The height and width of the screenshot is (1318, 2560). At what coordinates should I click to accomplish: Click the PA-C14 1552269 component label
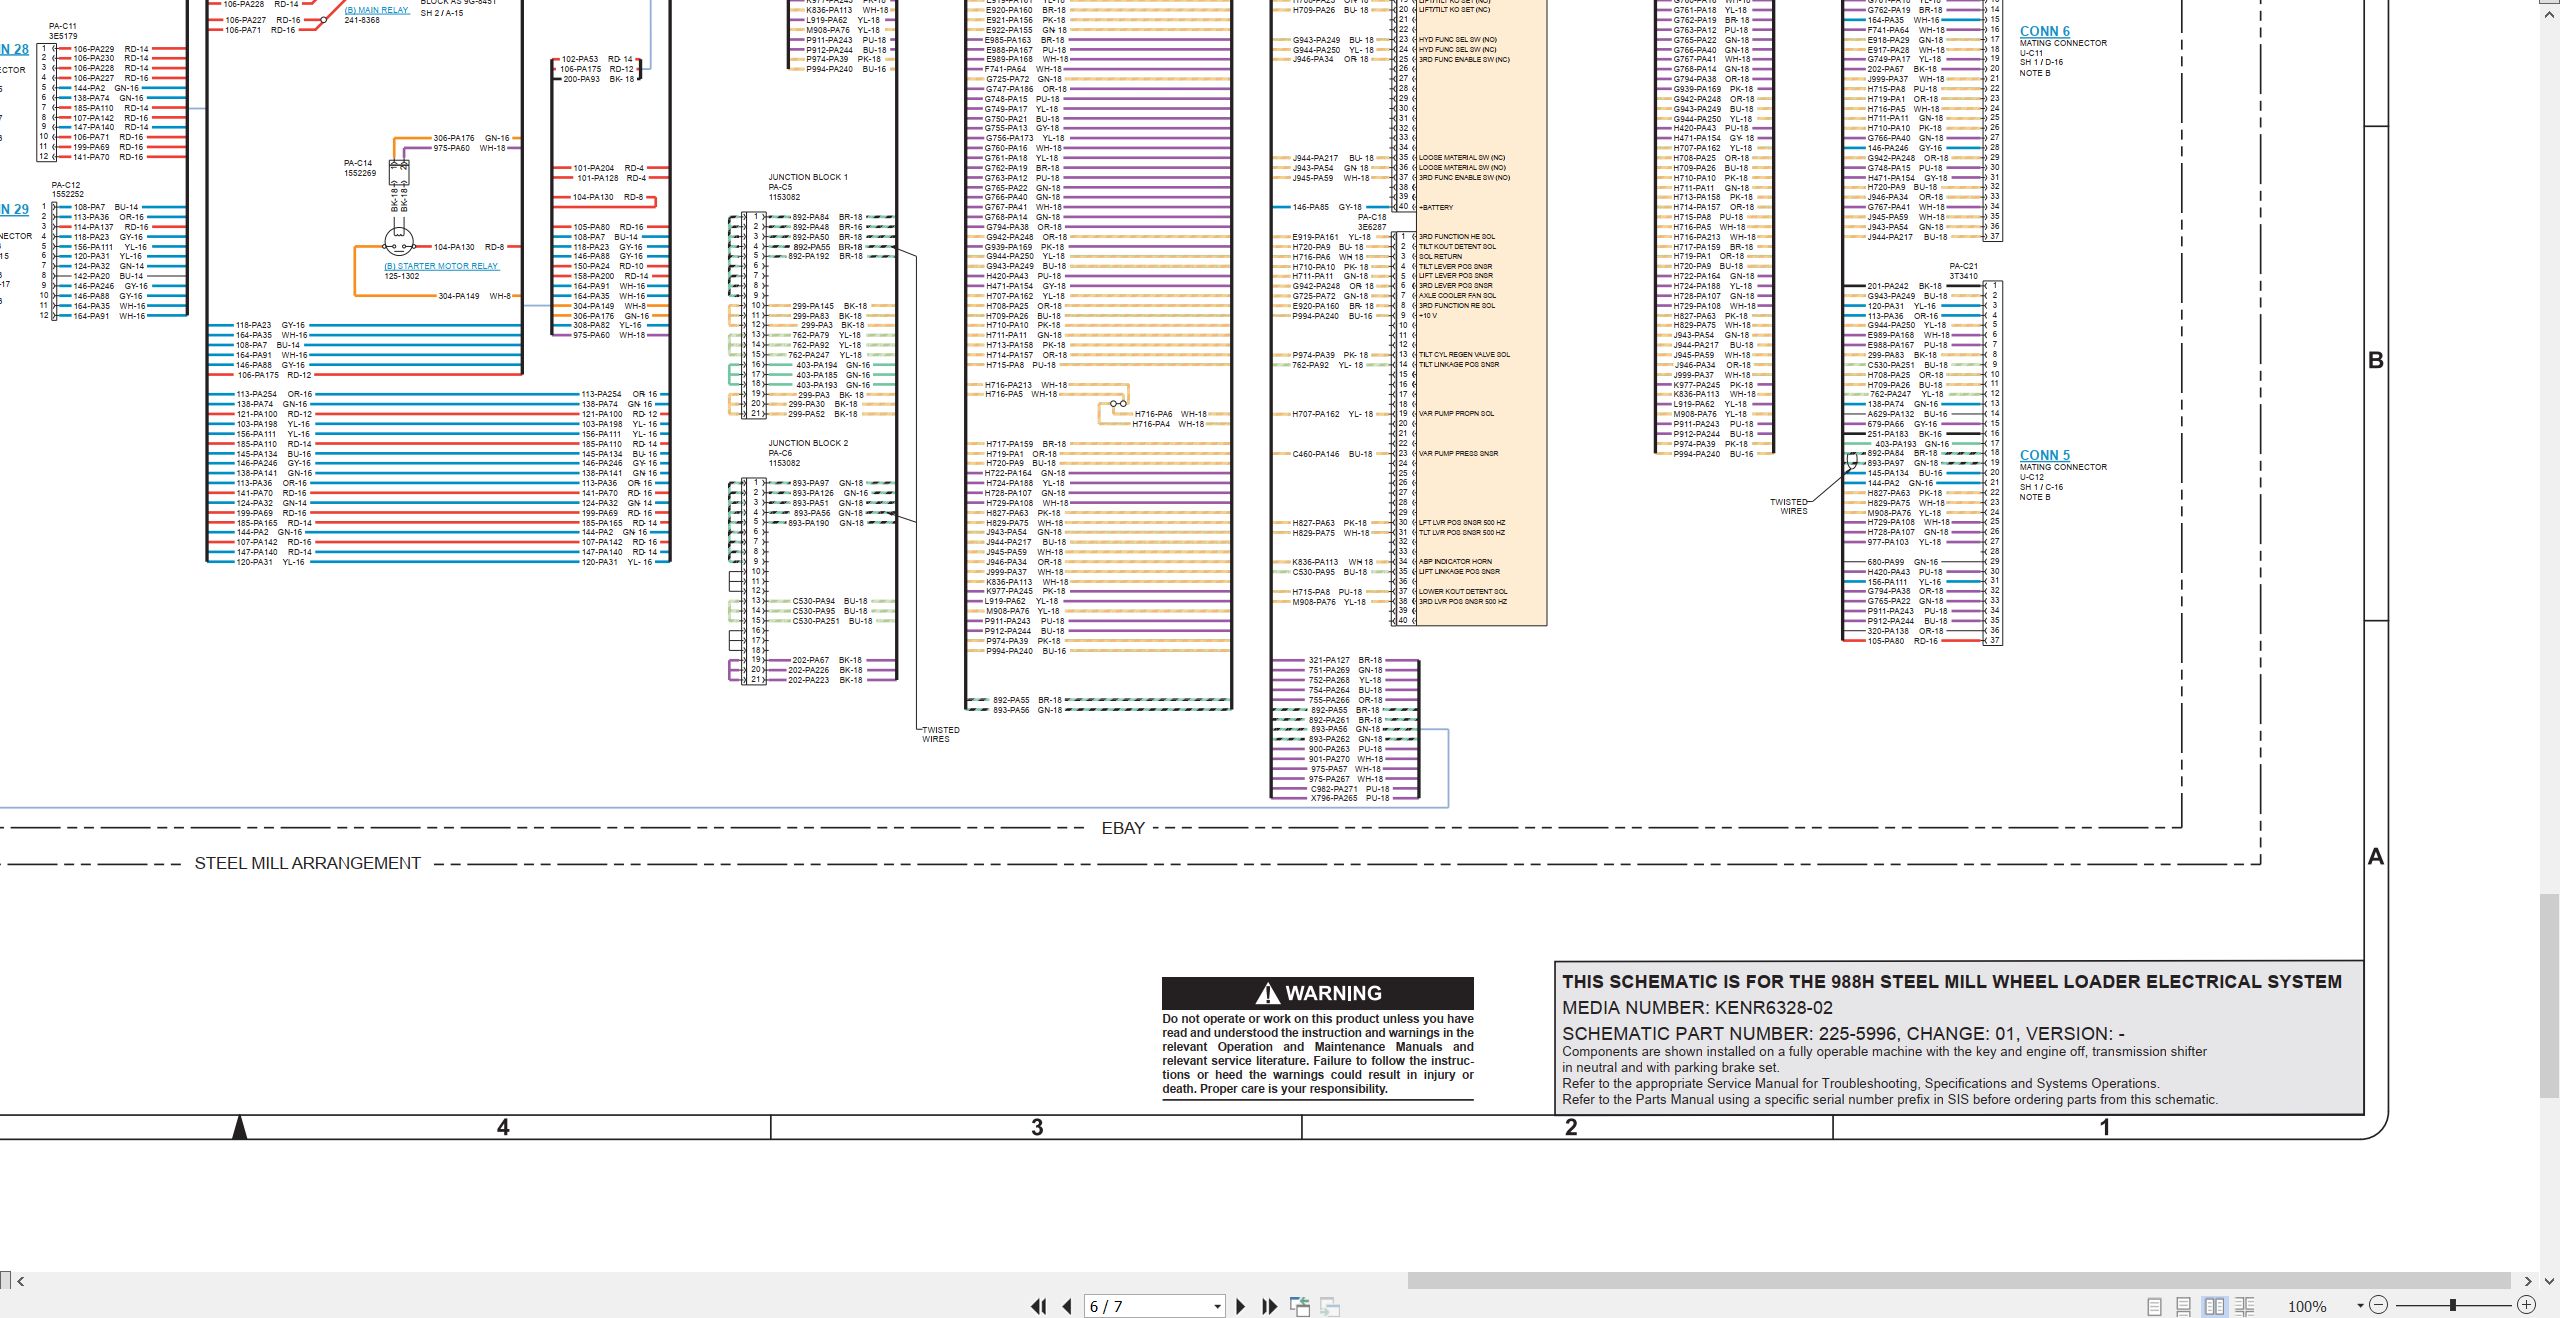[x=360, y=168]
